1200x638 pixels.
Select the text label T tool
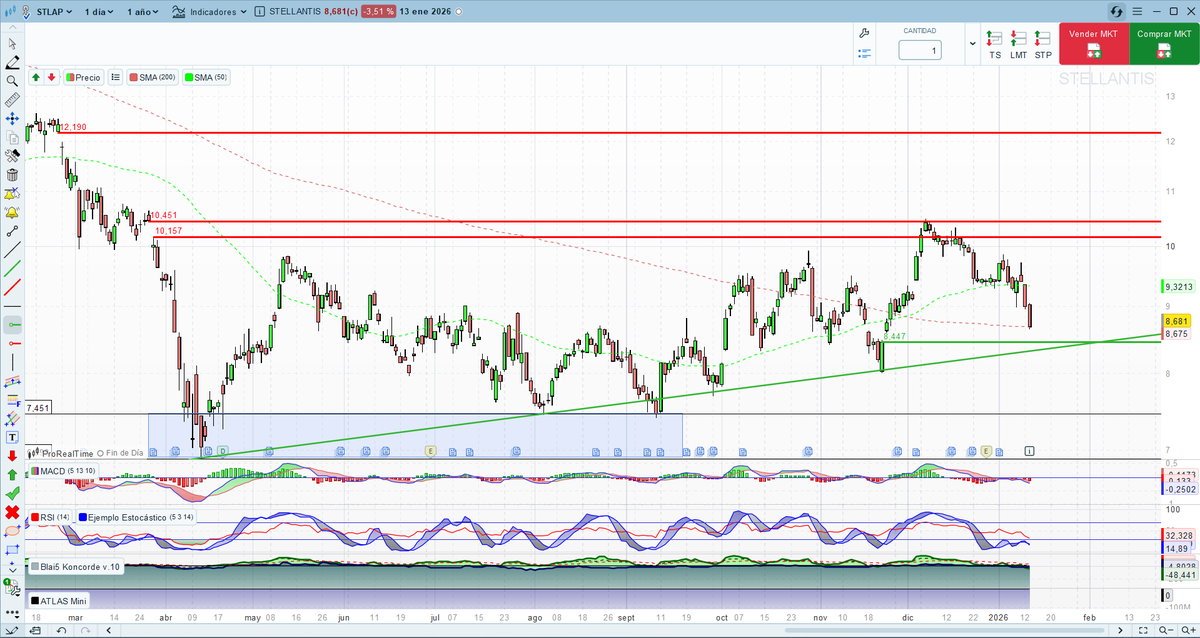point(12,437)
